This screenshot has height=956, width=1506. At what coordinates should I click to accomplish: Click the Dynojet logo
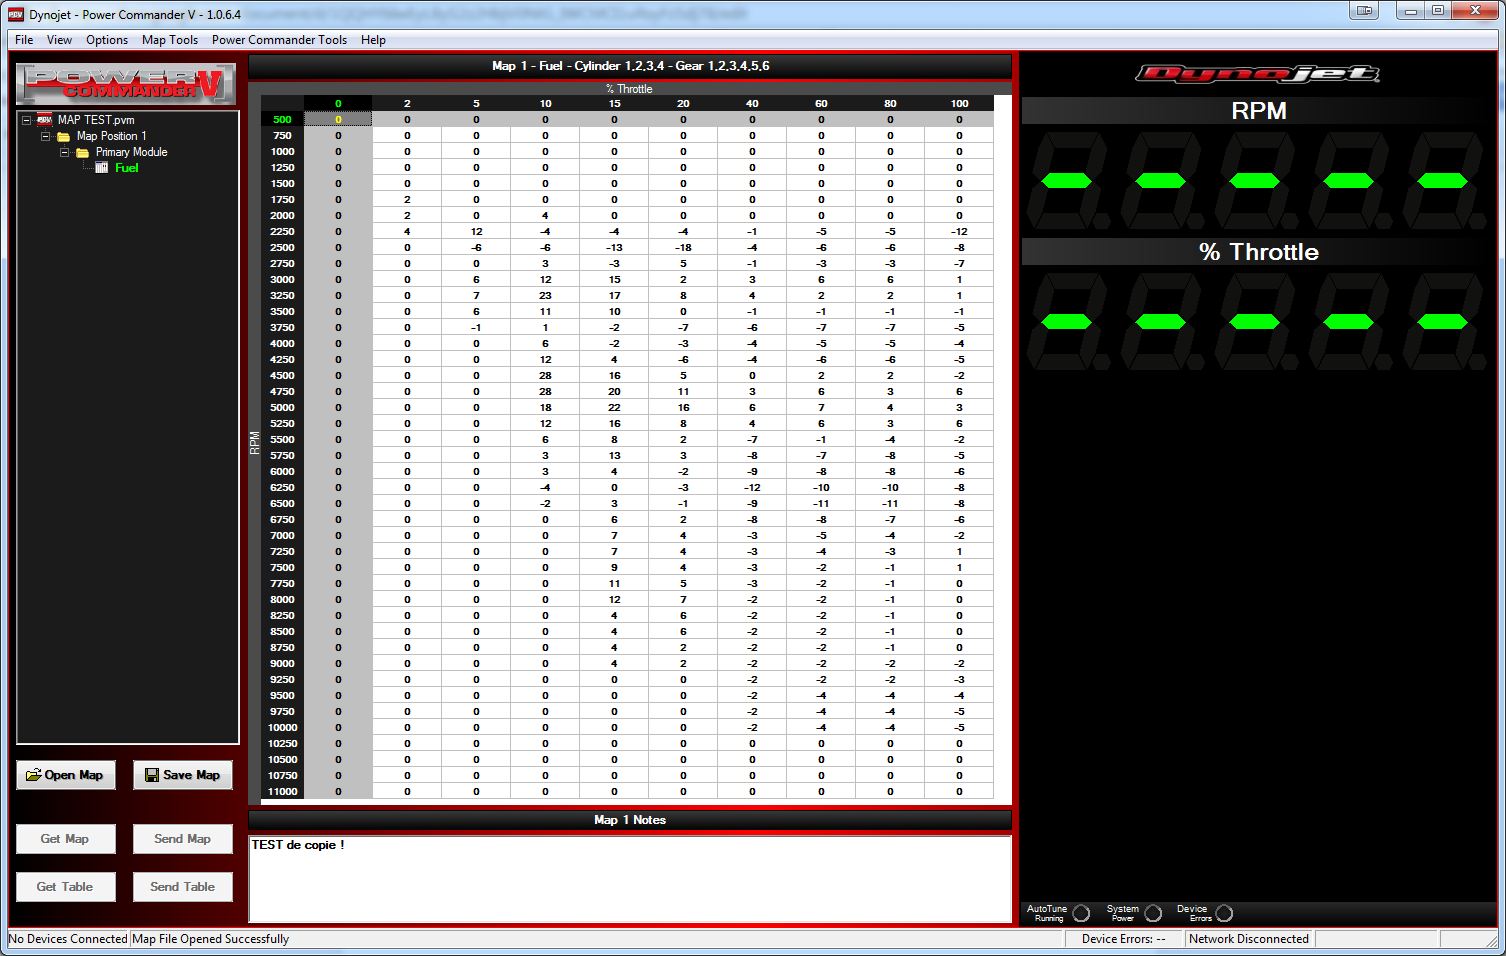click(x=1258, y=73)
